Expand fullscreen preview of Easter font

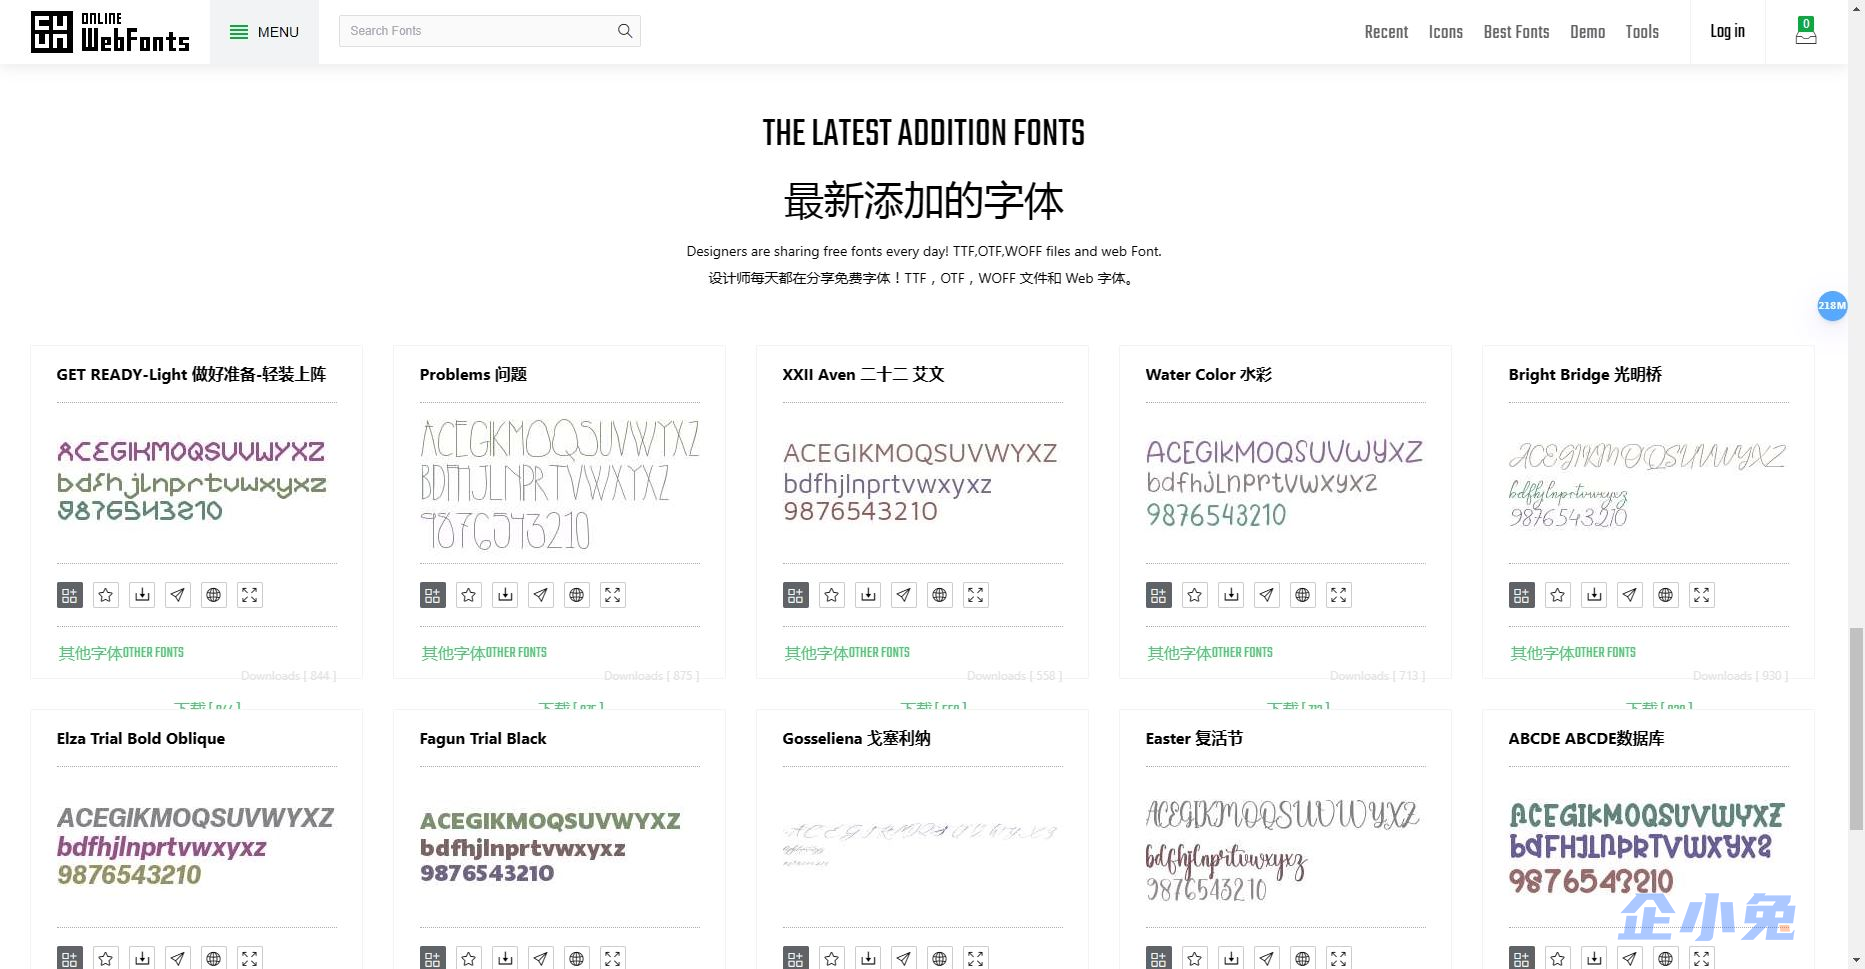coord(1338,957)
